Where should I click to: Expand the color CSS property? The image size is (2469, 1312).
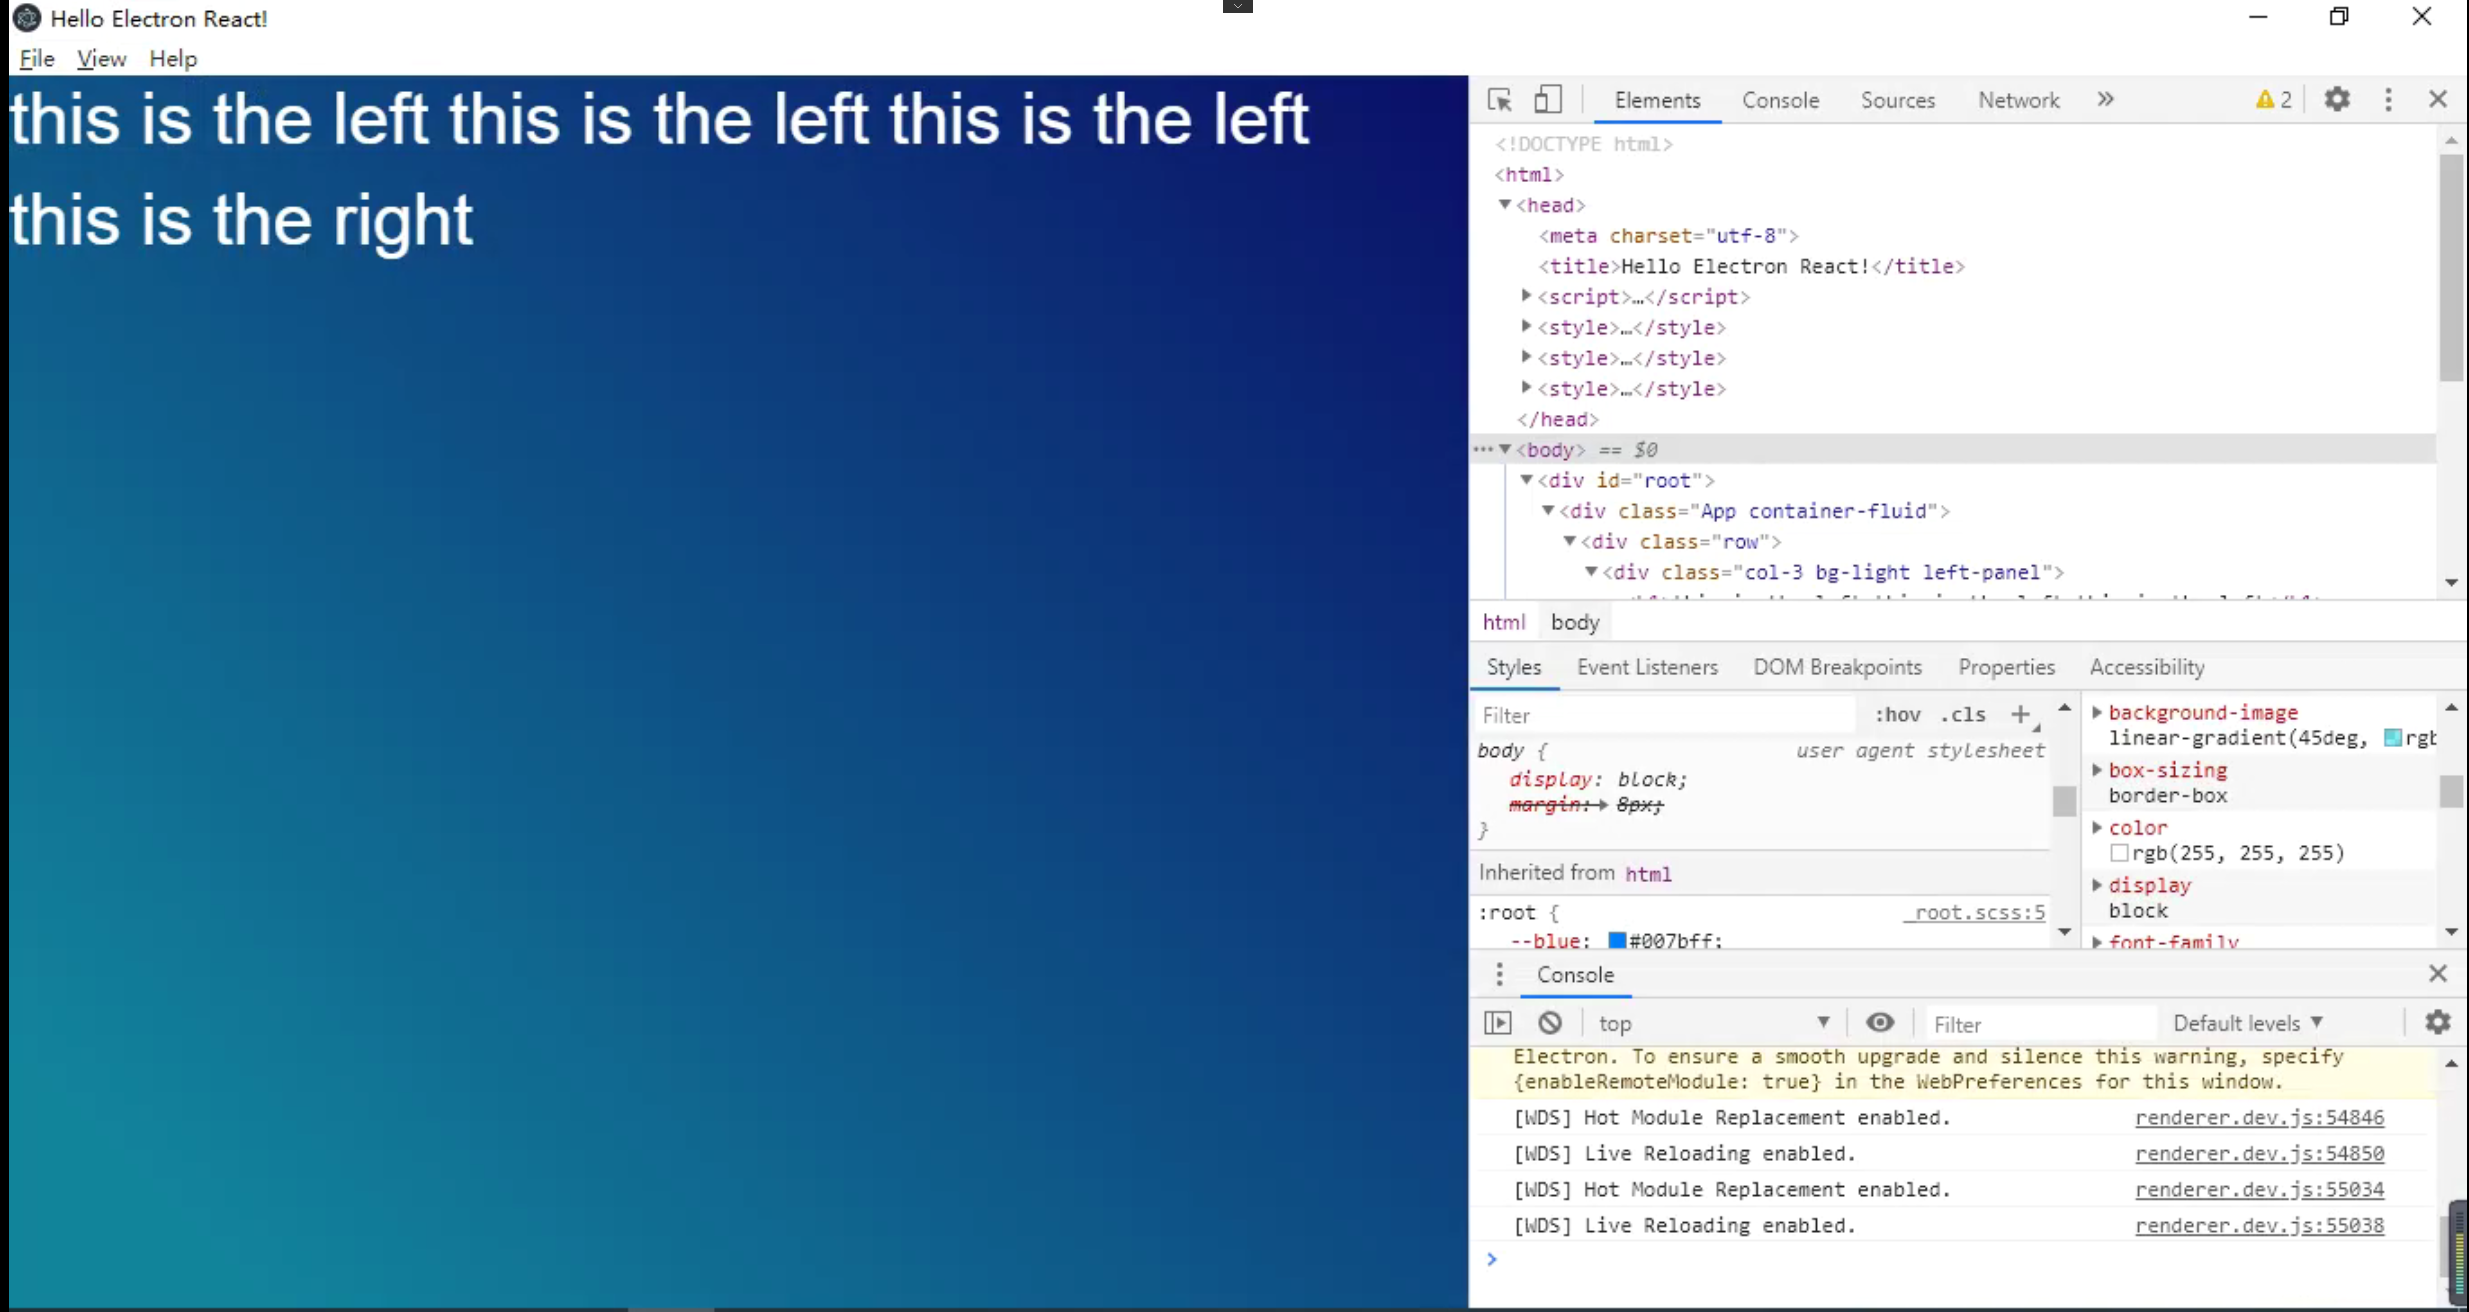[x=2097, y=827]
